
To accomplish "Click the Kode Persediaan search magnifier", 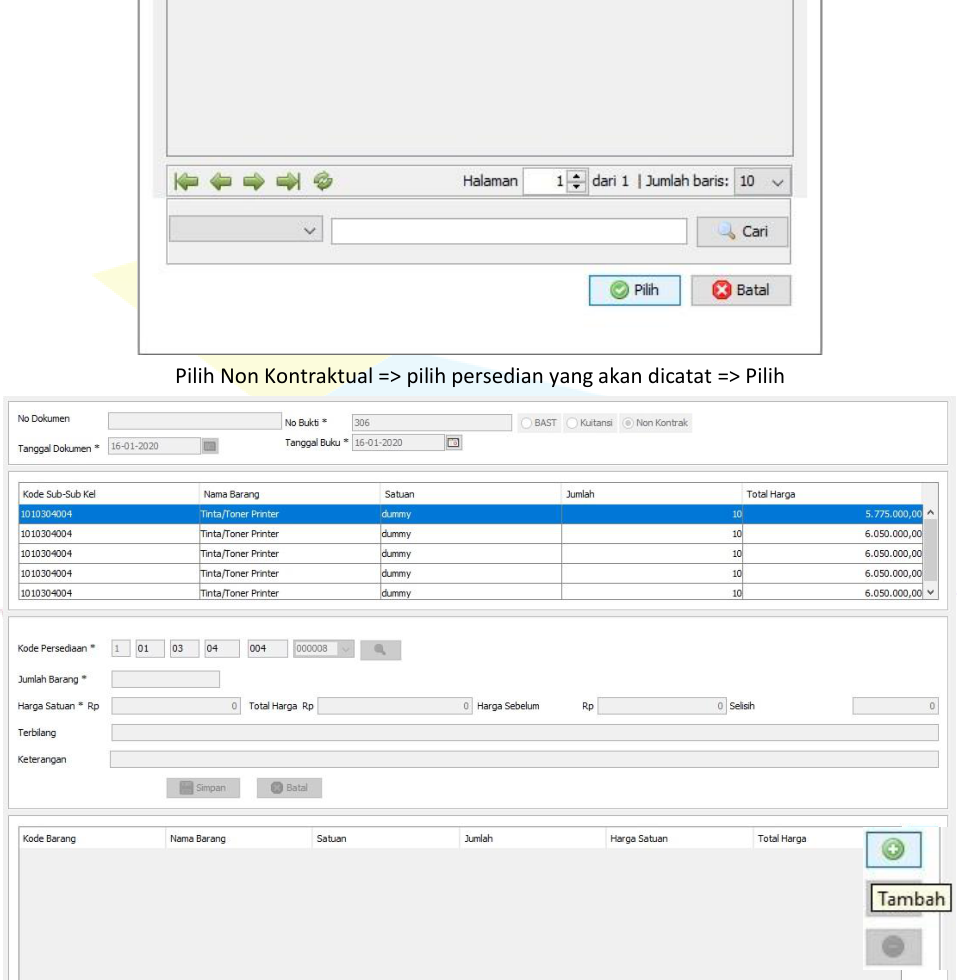I will tap(380, 650).
